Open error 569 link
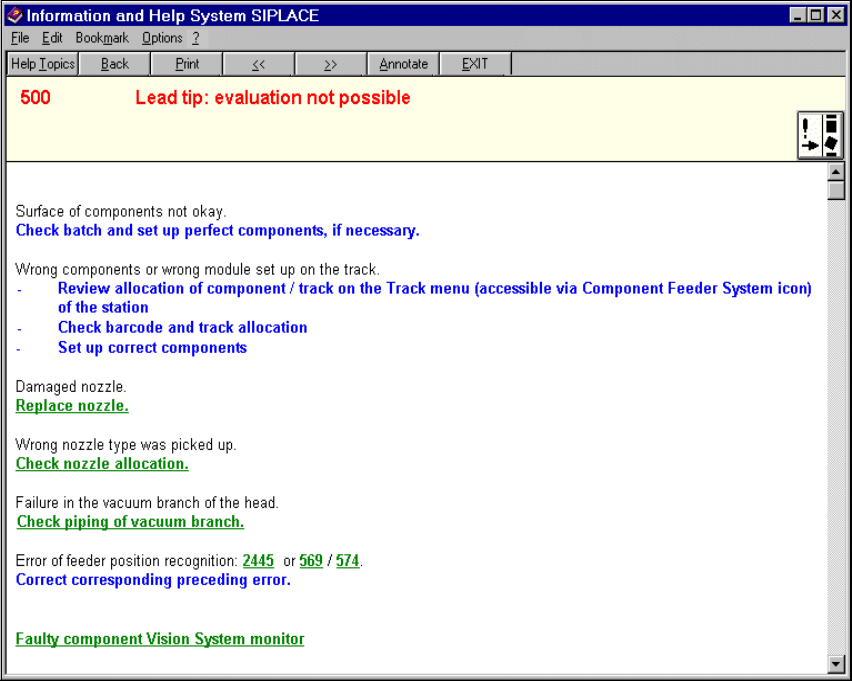 coord(311,560)
